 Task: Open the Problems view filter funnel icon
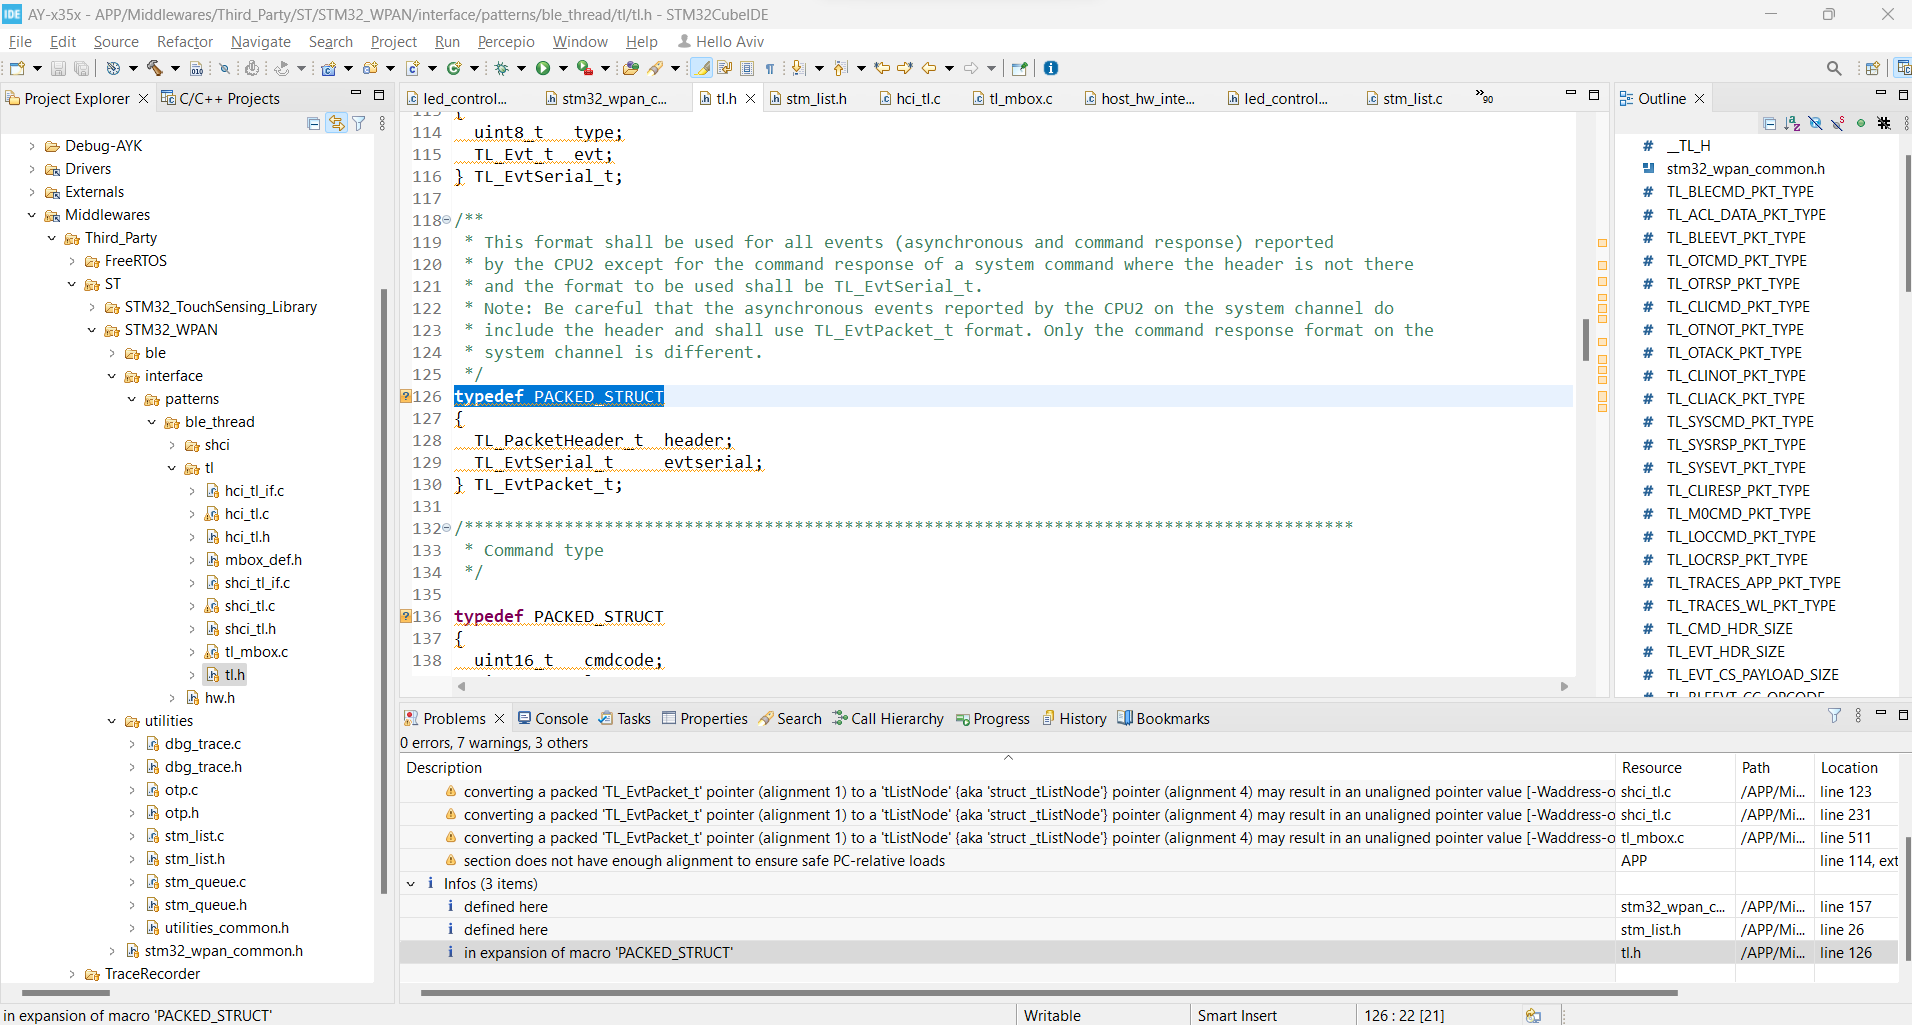1836,716
